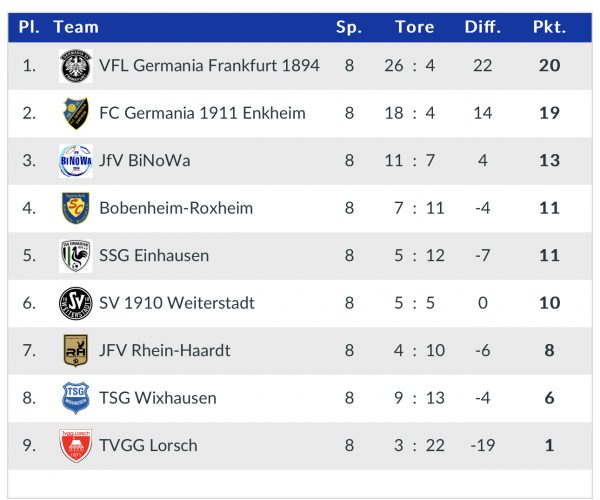Screen dimensions: 600x500
Task: Click the JfV BiNoWa team name
Action: 145,161
